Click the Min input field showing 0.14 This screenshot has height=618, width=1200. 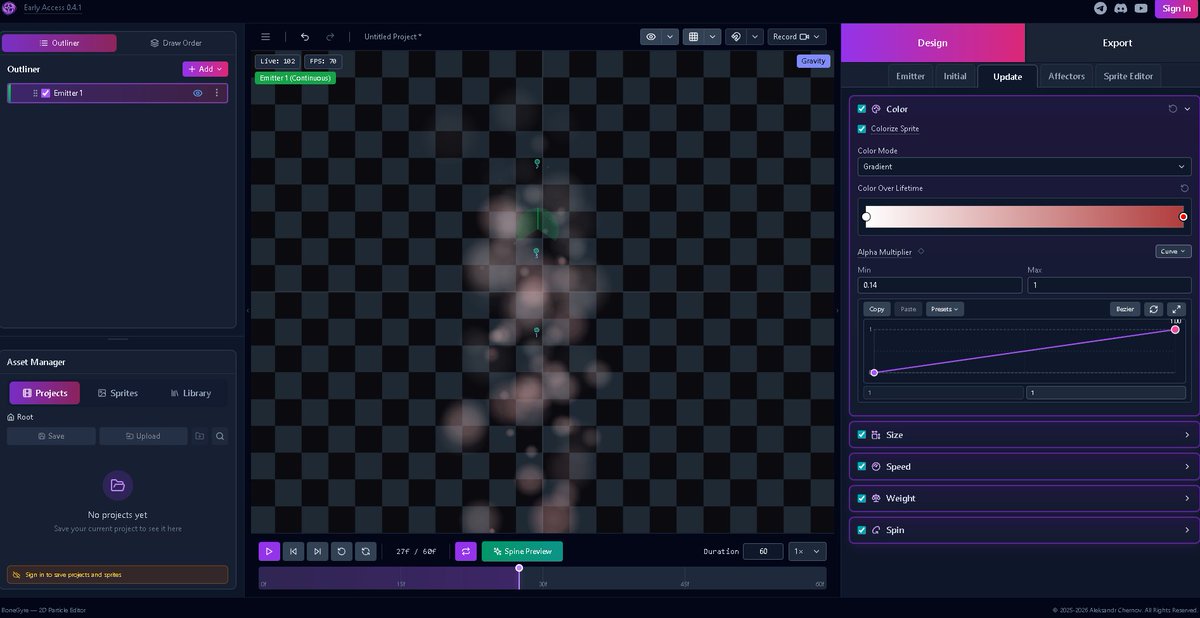[x=938, y=284]
